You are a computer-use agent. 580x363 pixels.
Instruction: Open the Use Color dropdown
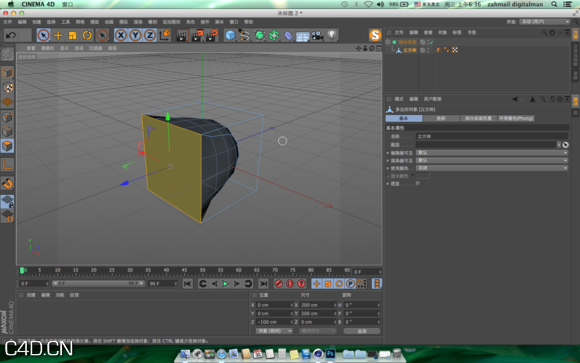click(x=492, y=168)
